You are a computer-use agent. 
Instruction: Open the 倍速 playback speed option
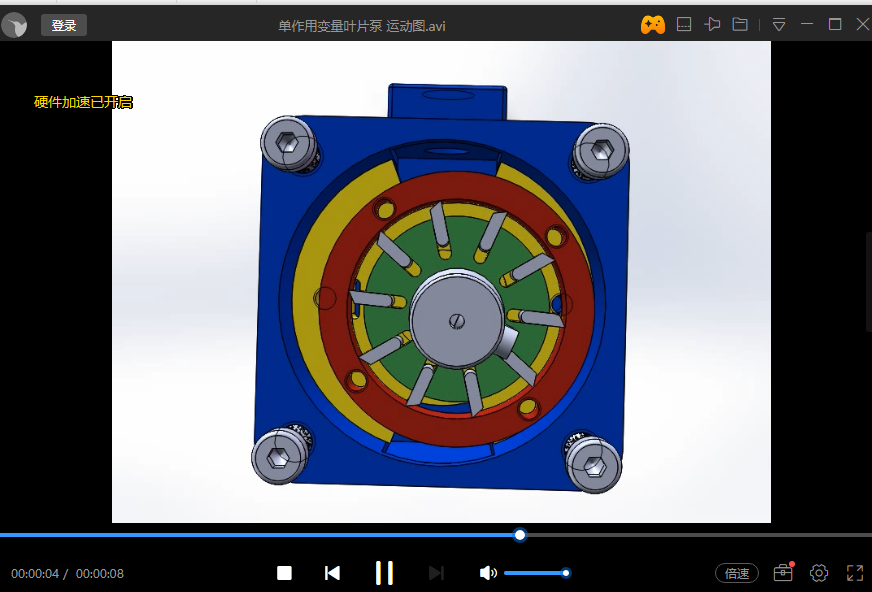[737, 573]
